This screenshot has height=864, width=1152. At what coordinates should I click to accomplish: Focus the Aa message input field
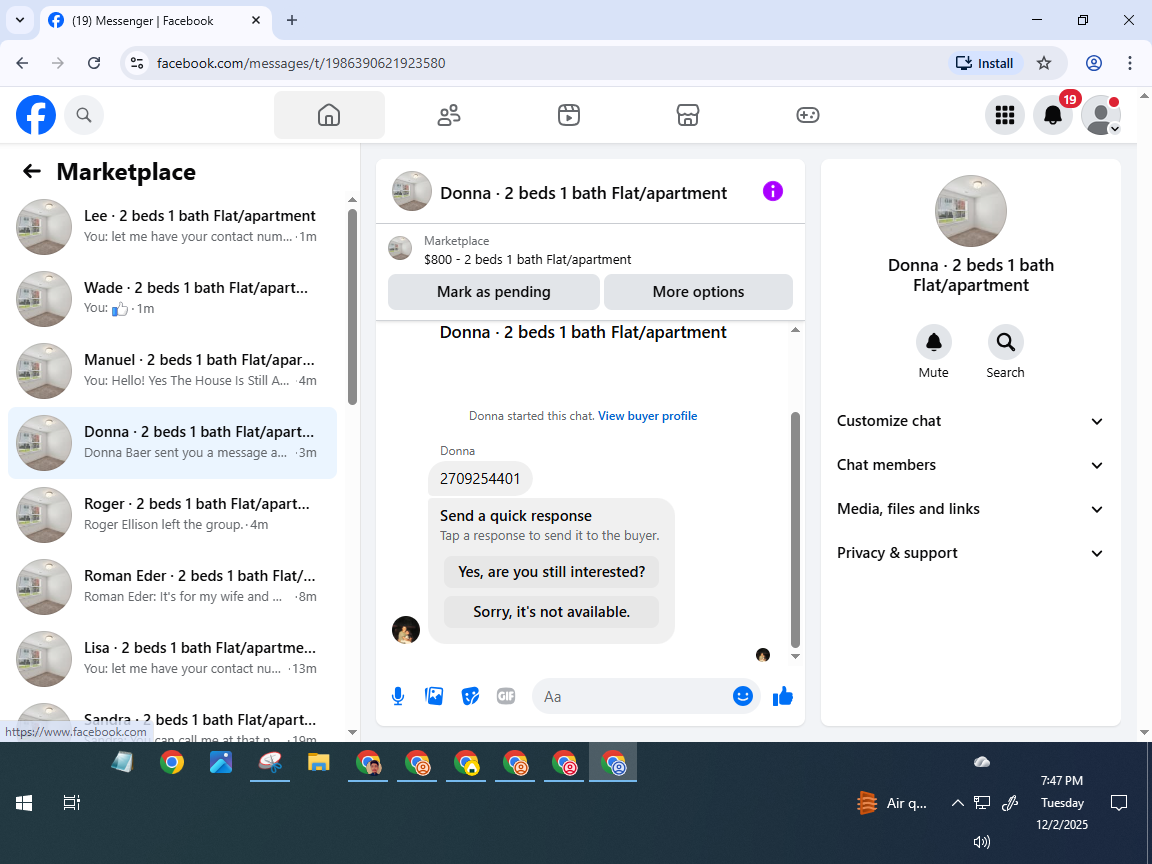click(x=636, y=696)
